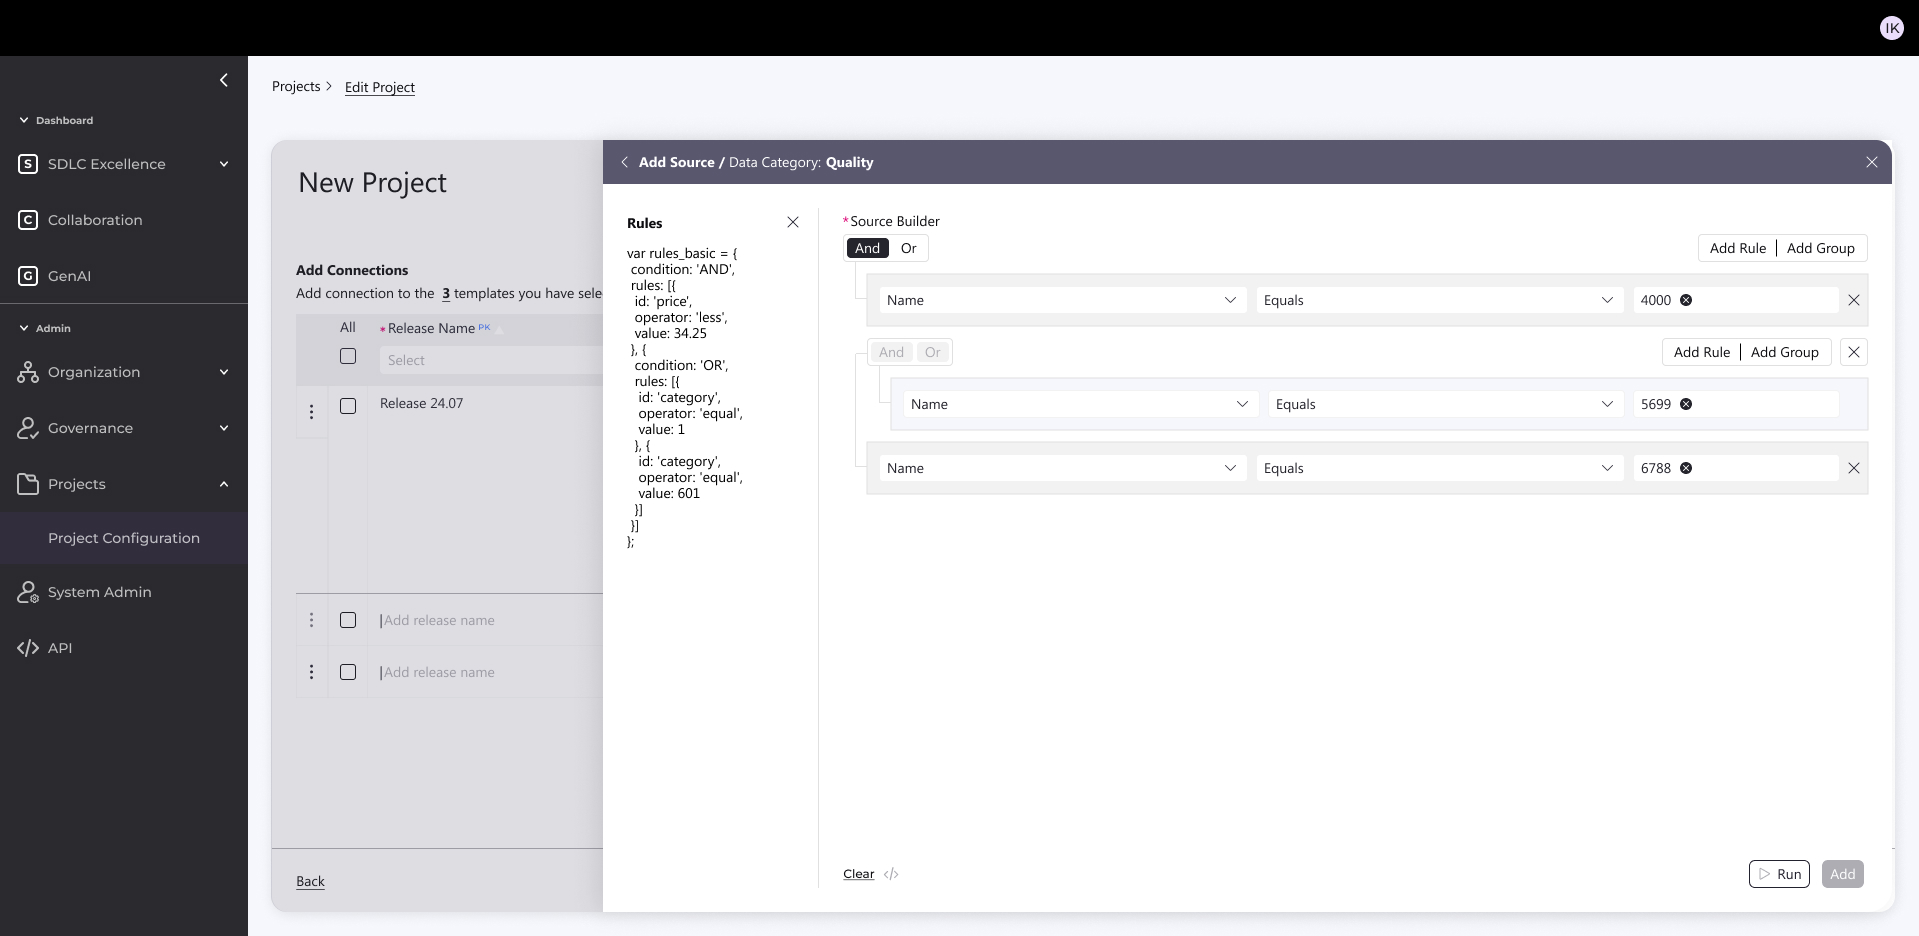Screen dimensions: 1919x936
Task: Collapse the left sidebar with the chevron
Action: 223,80
